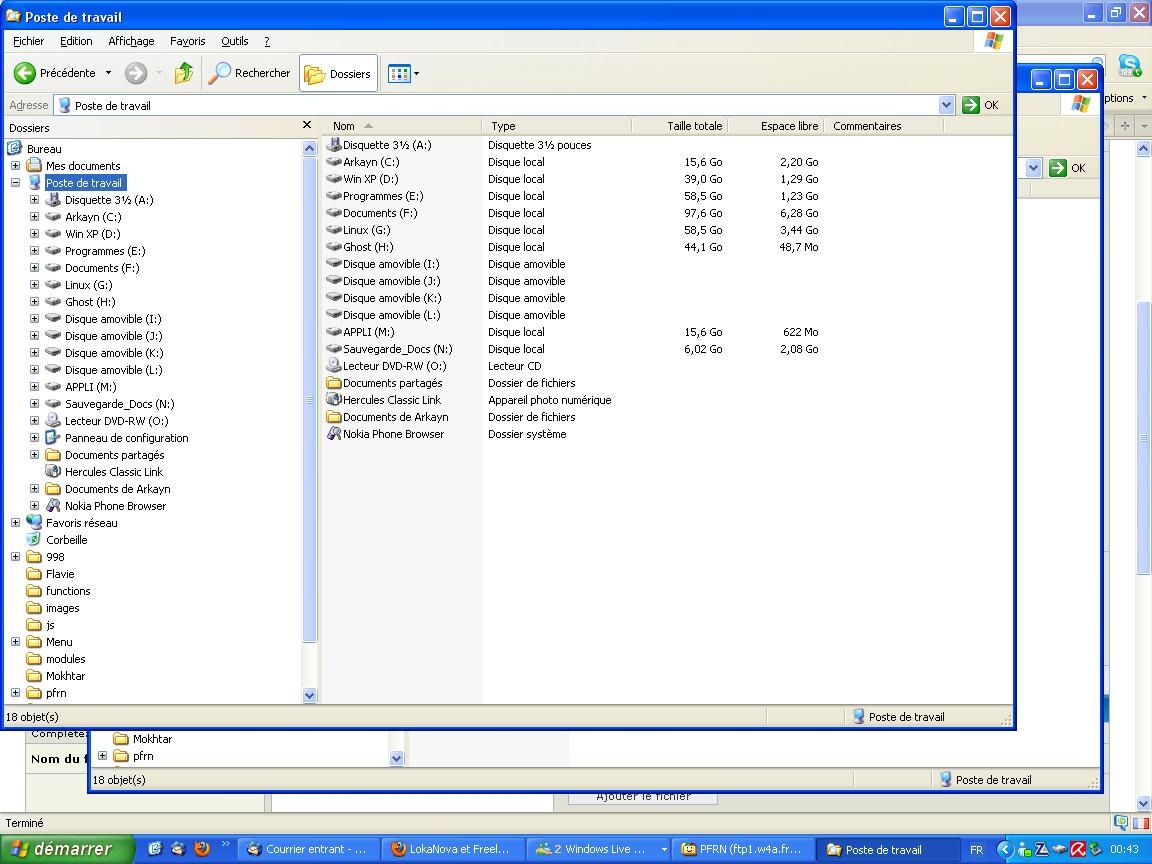Click Corbeille in the folder tree

pyautogui.click(x=66, y=540)
